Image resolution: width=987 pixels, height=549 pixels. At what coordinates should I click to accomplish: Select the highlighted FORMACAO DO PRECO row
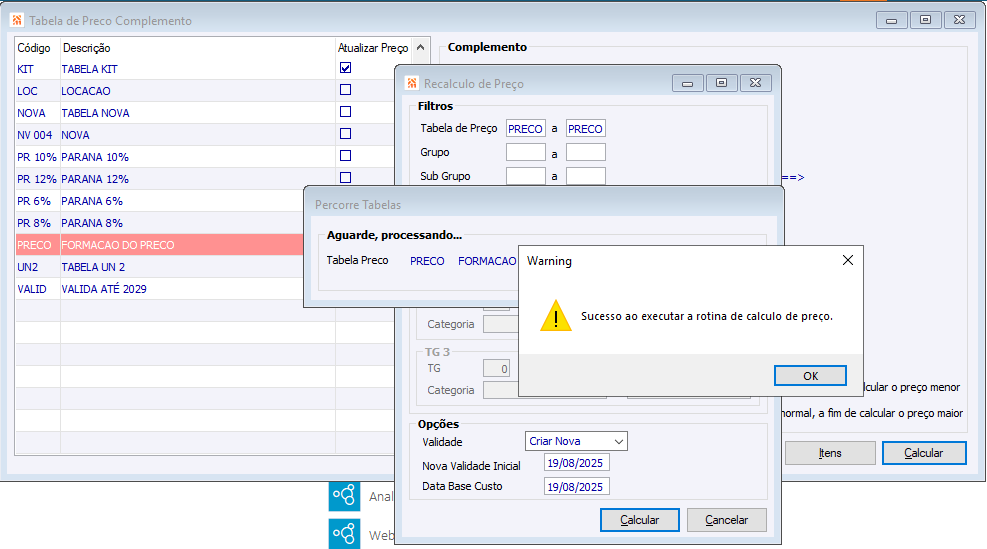tap(160, 245)
